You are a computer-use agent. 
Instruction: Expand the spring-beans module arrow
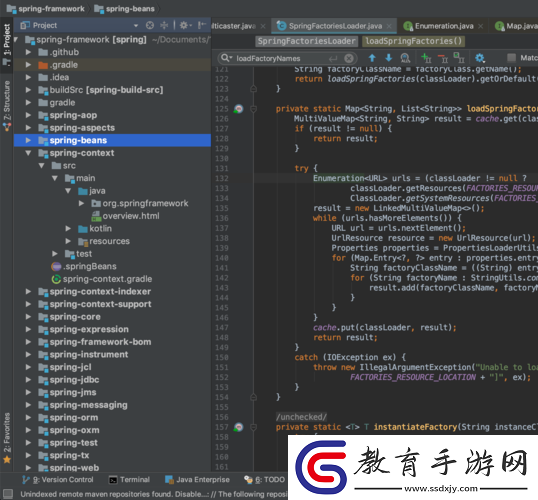pos(28,140)
